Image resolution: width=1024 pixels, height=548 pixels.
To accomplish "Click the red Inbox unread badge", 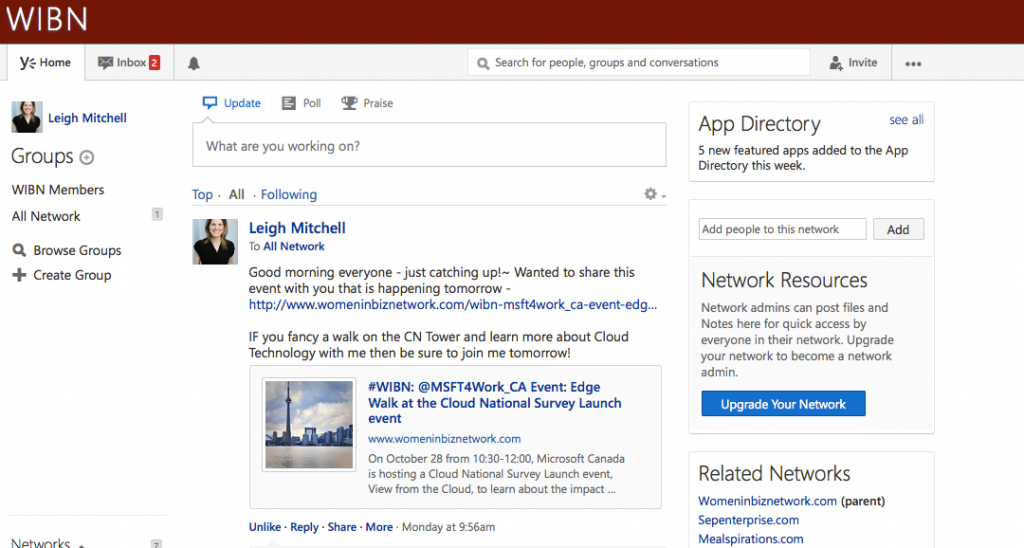I will pyautogui.click(x=154, y=63).
